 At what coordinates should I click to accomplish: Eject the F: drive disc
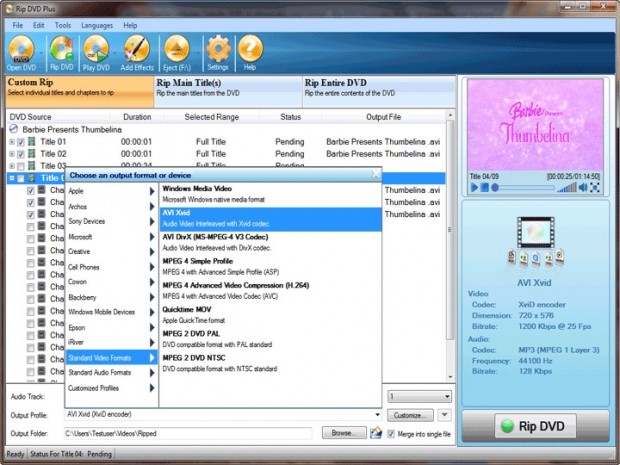coord(177,53)
